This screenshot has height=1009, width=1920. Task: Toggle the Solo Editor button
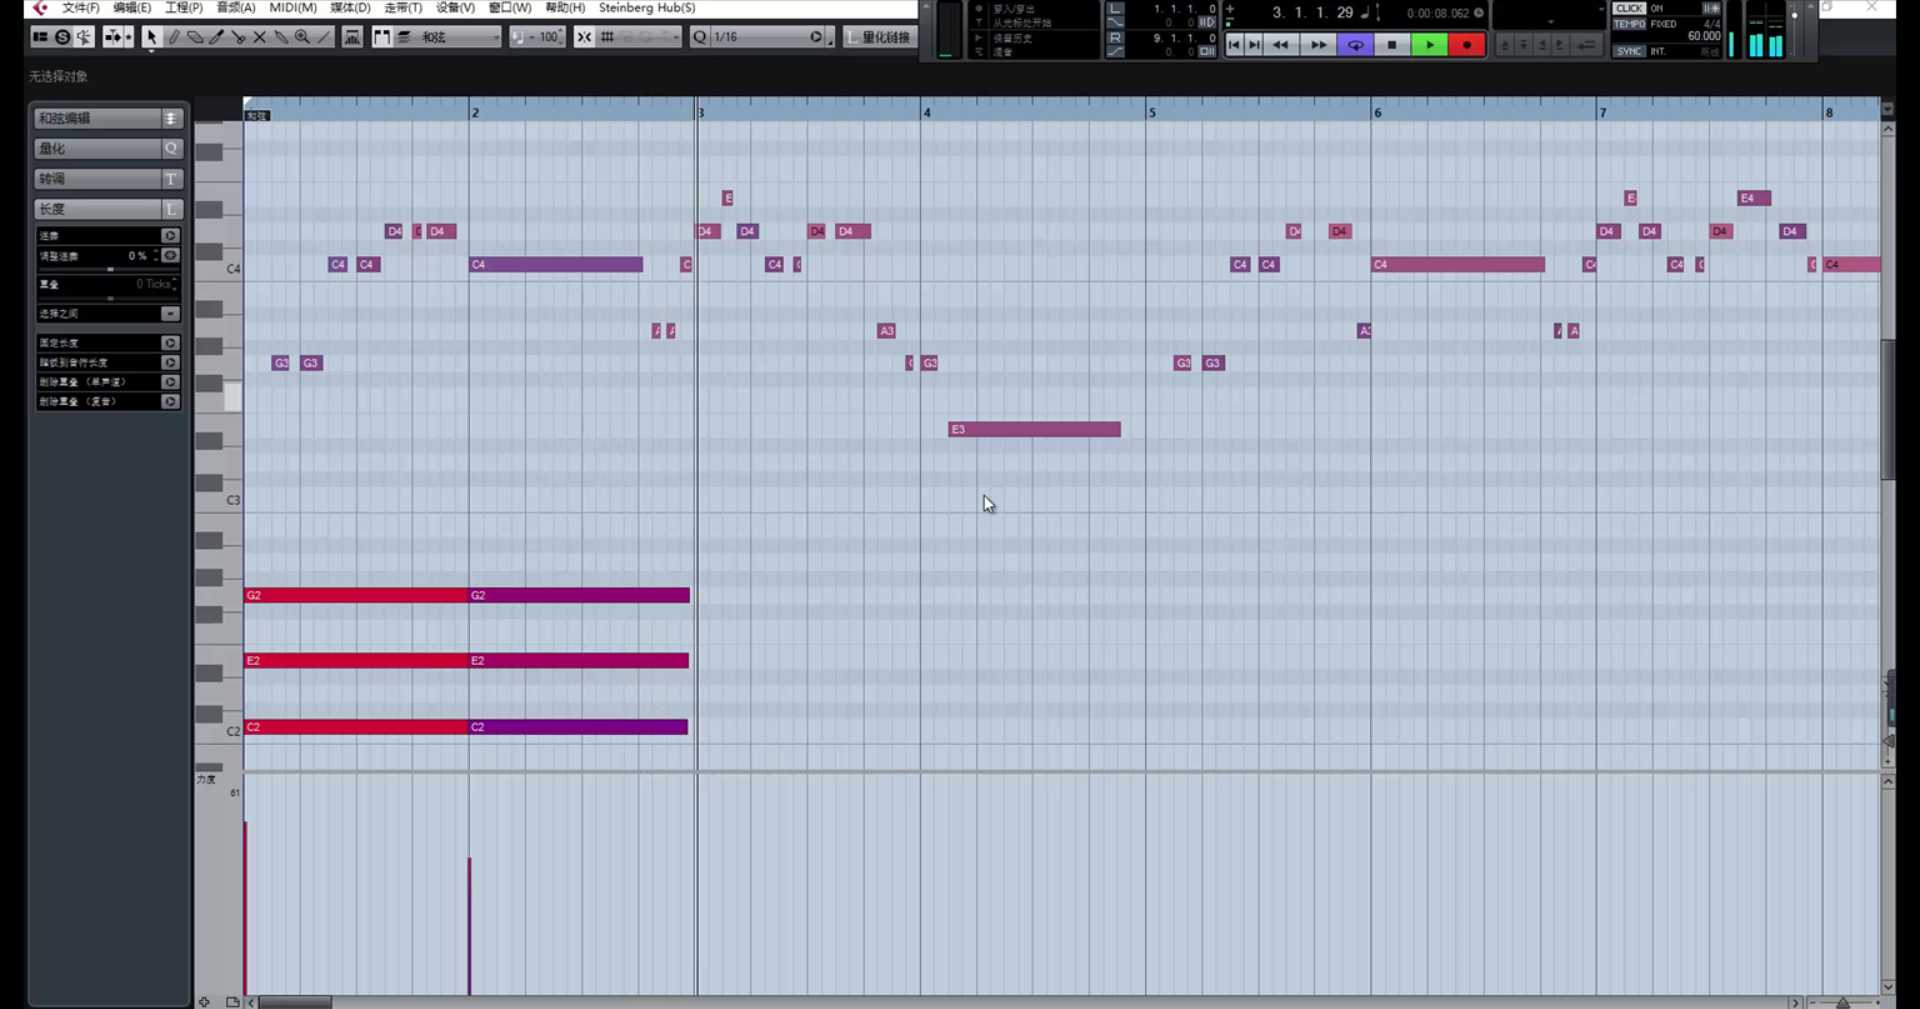click(63, 37)
